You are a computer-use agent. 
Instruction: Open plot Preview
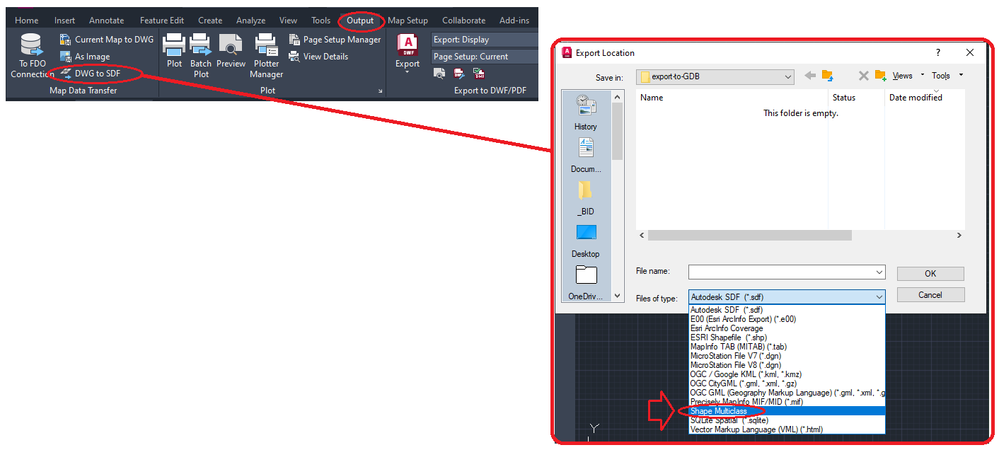[231, 51]
